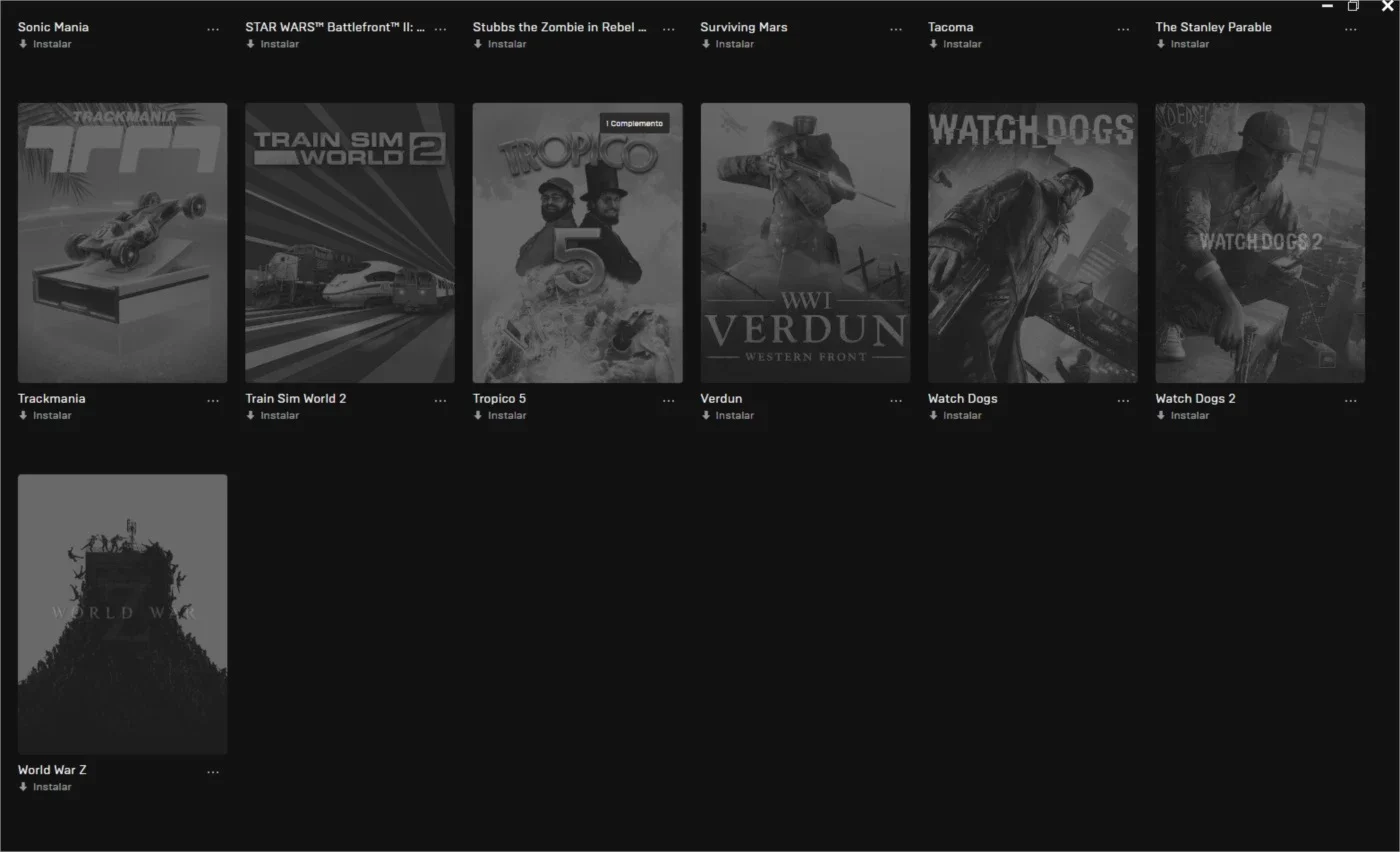Click Instalar under World War Z

click(45, 787)
